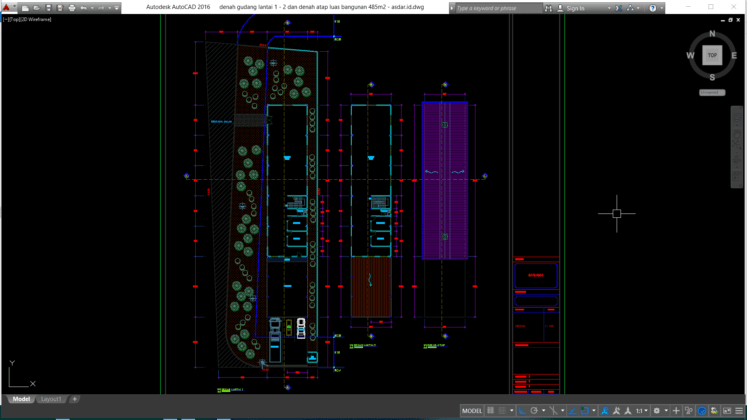Toggle the drawing grid display
Viewport: 747px width, 420px height.
pos(491,411)
